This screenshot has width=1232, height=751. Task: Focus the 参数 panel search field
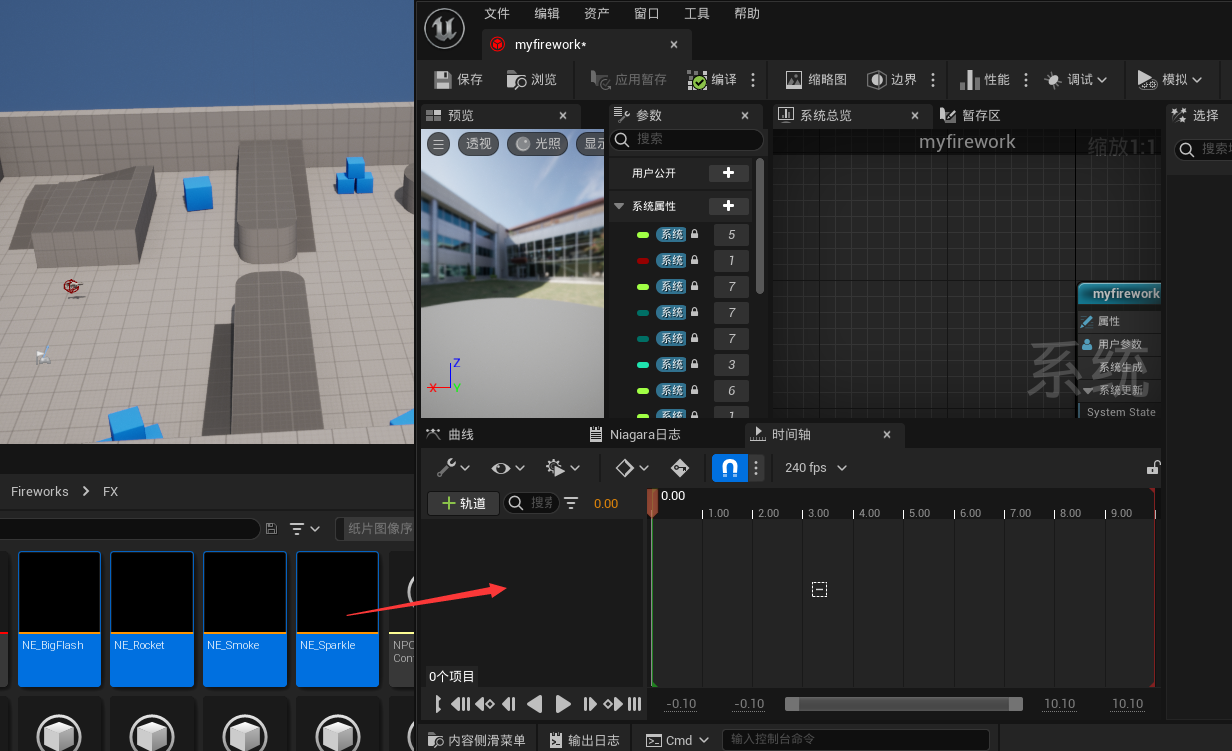[687, 139]
